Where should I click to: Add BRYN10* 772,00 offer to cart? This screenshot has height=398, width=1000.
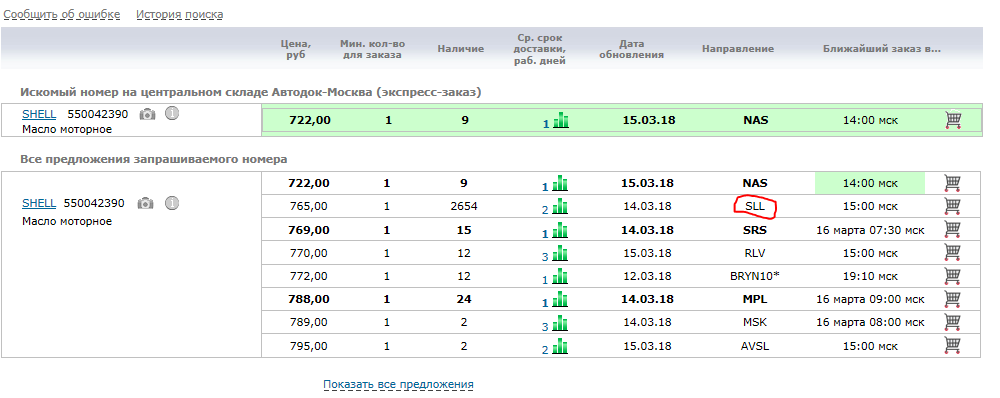pos(953,276)
